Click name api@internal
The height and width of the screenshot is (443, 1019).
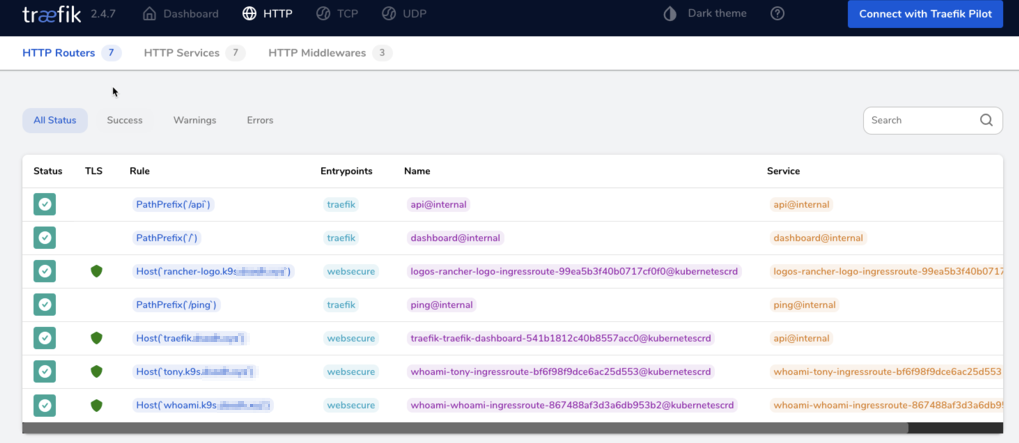point(439,204)
